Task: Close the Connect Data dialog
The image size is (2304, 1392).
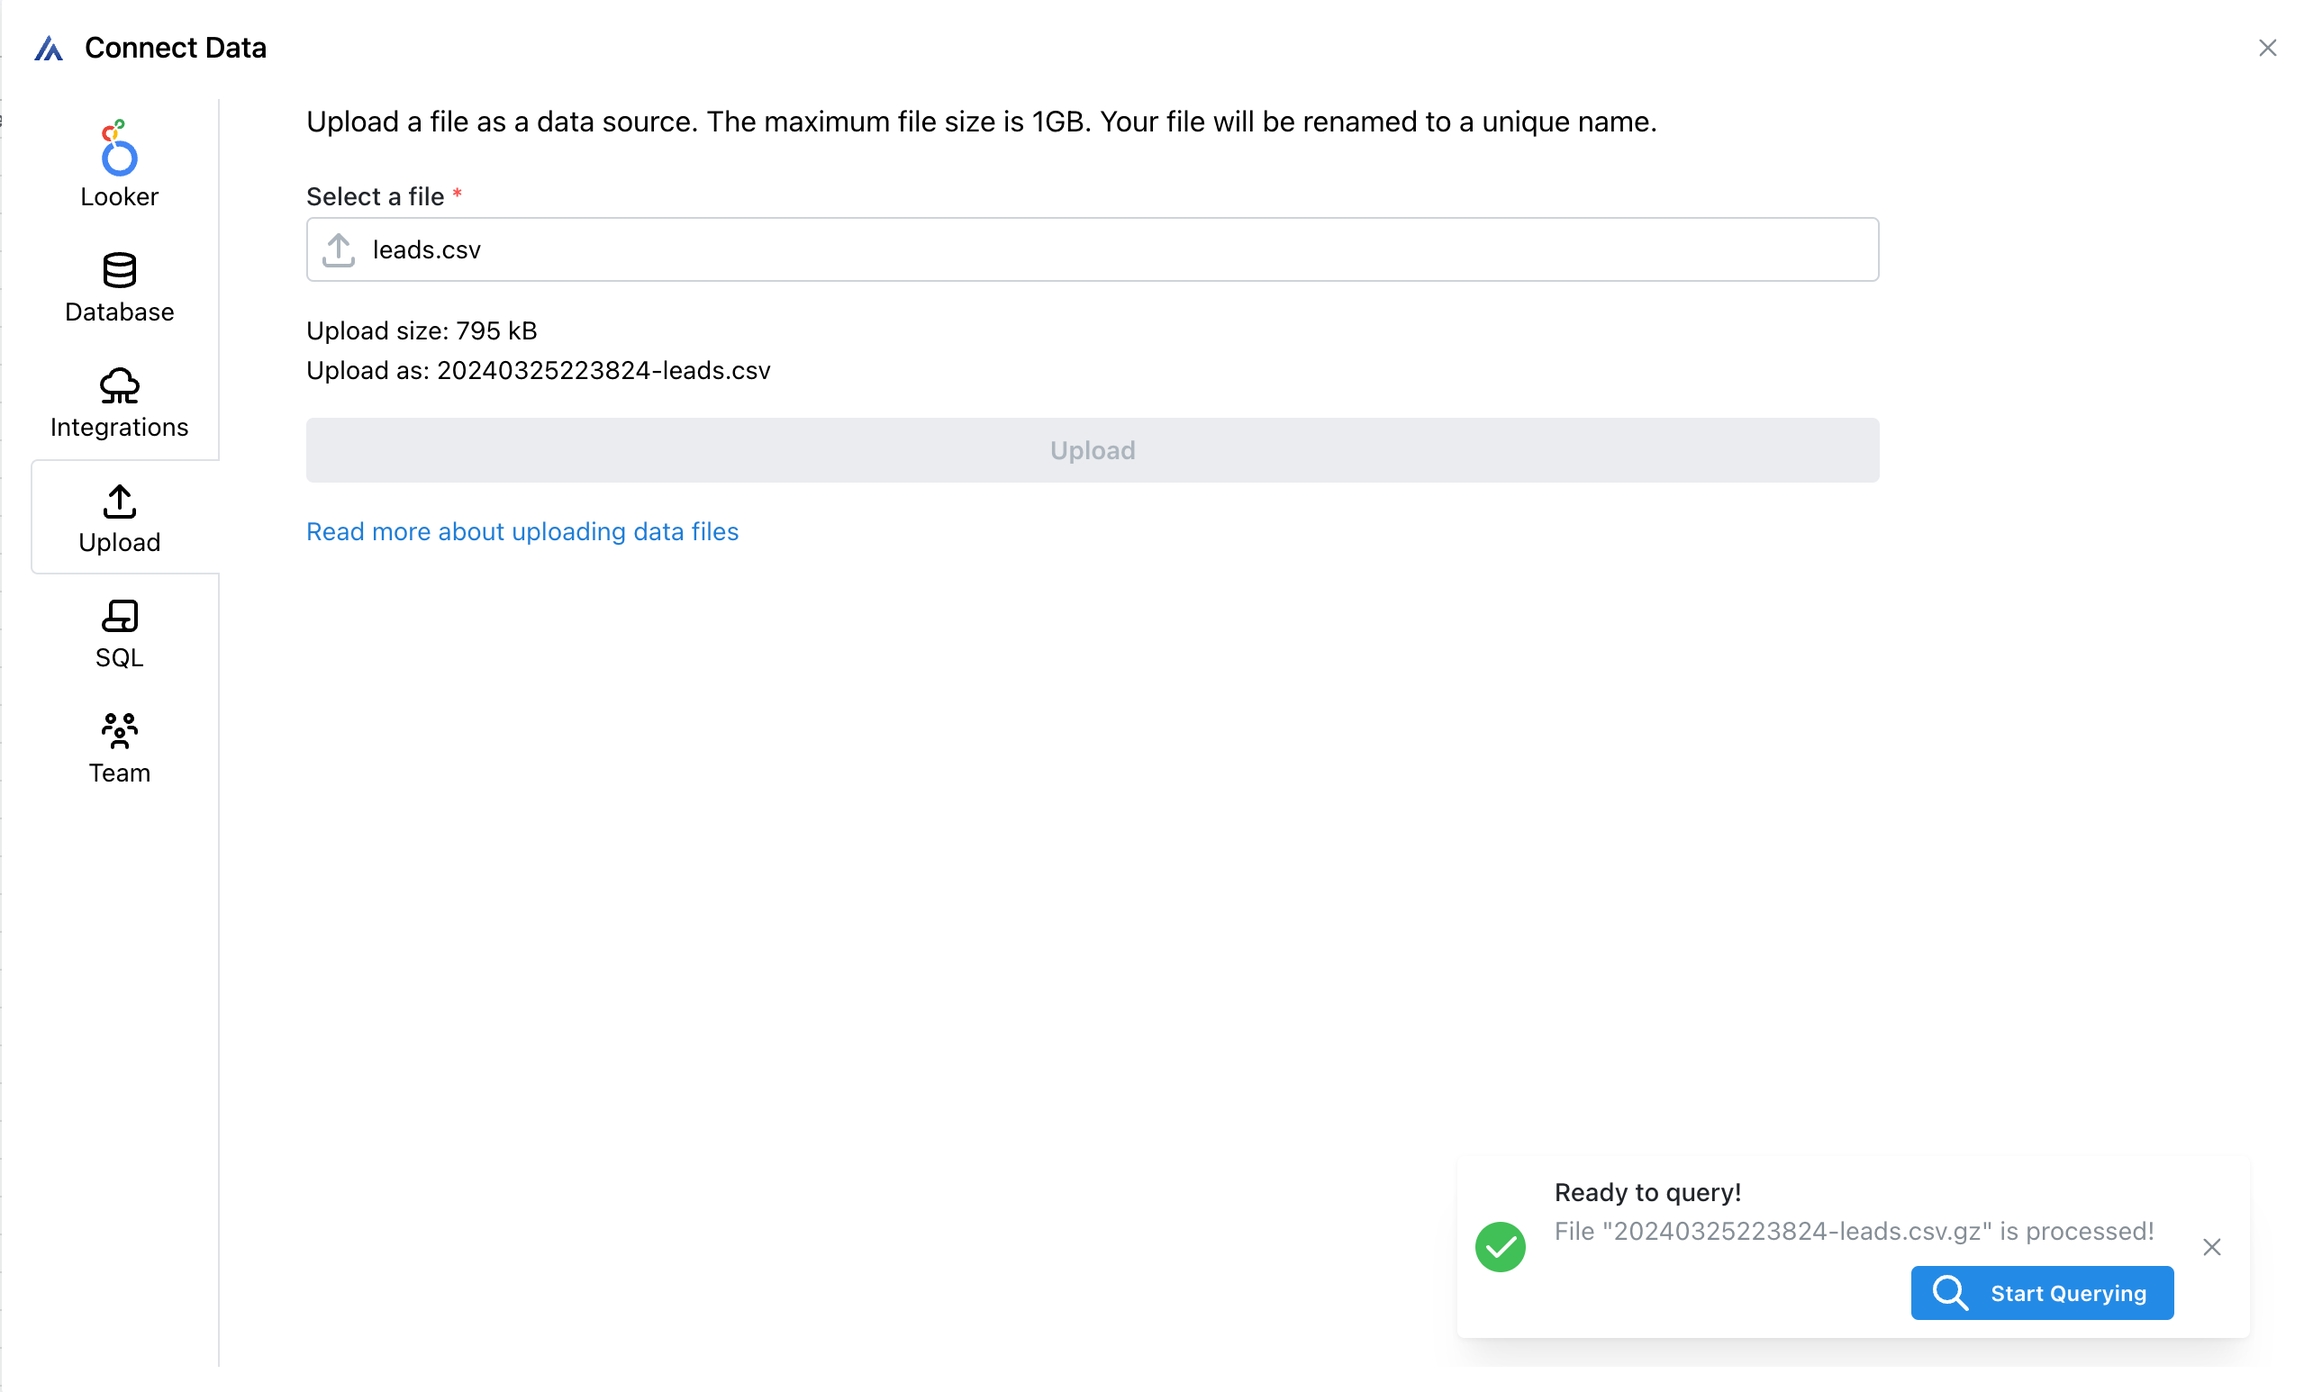Action: point(2267,48)
